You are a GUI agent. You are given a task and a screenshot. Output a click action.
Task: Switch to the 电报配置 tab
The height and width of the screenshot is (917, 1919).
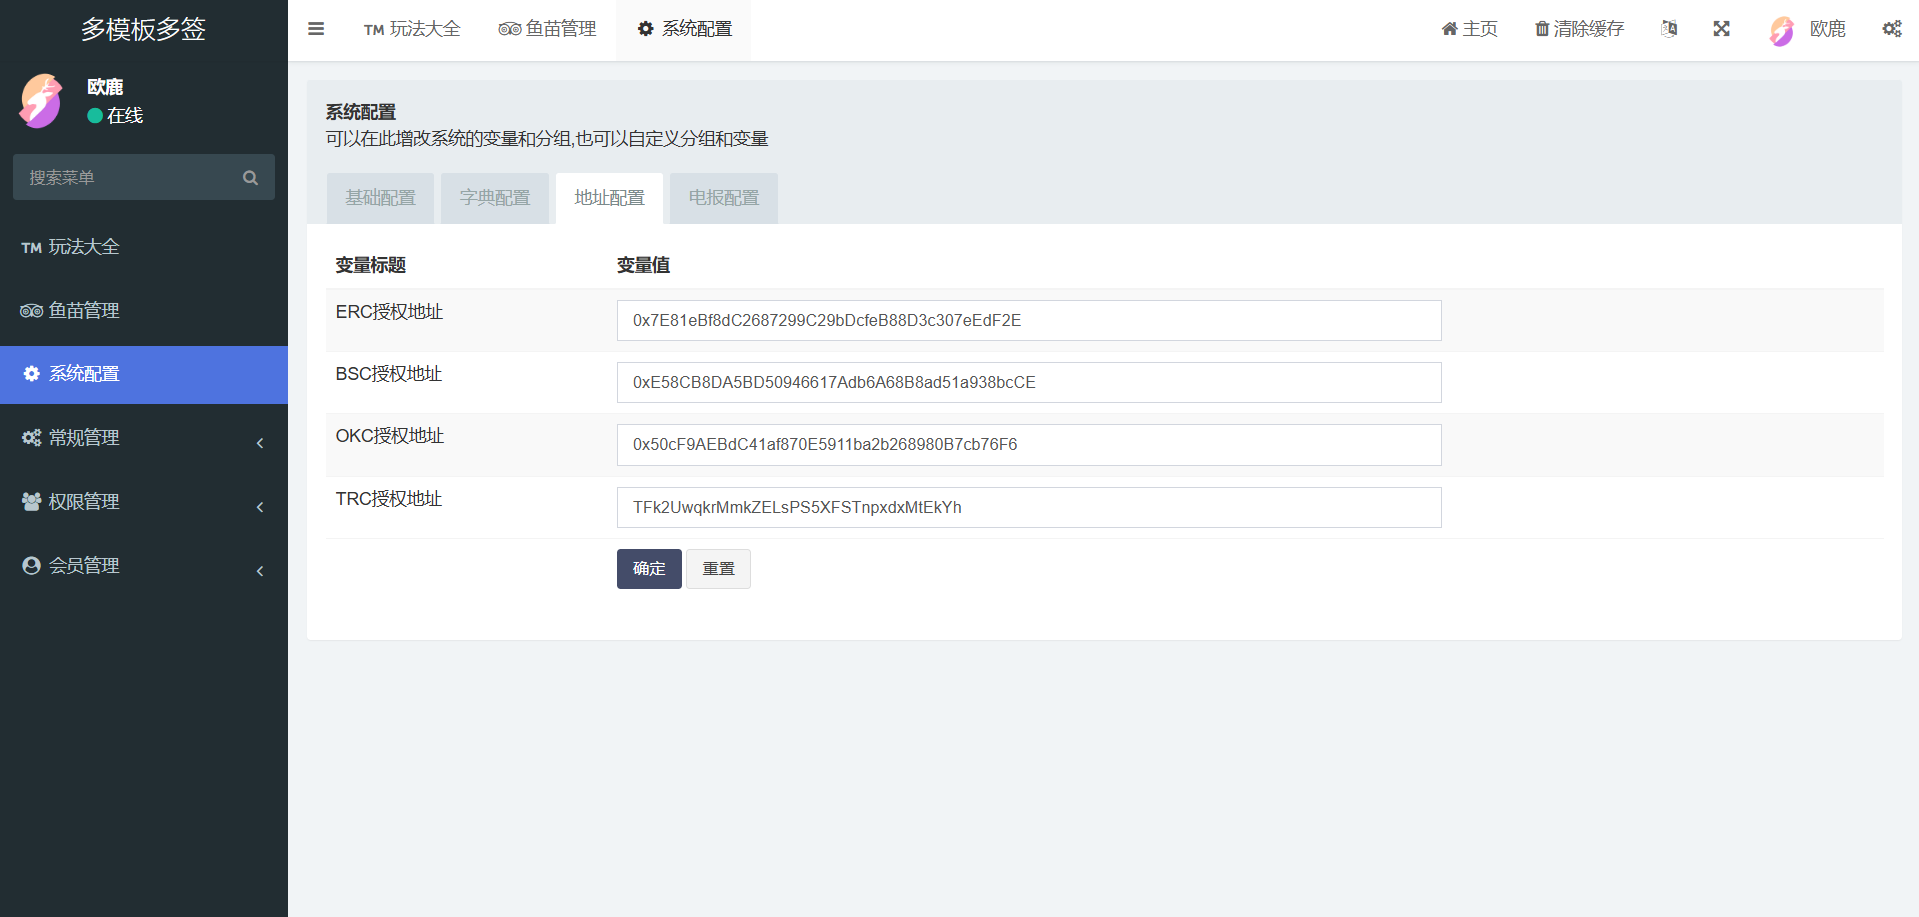(723, 198)
